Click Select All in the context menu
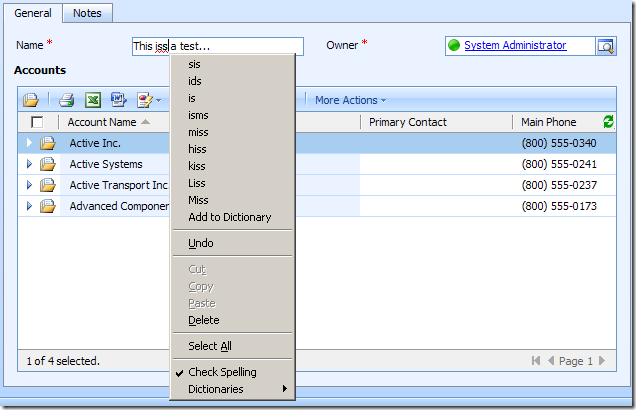 233,346
